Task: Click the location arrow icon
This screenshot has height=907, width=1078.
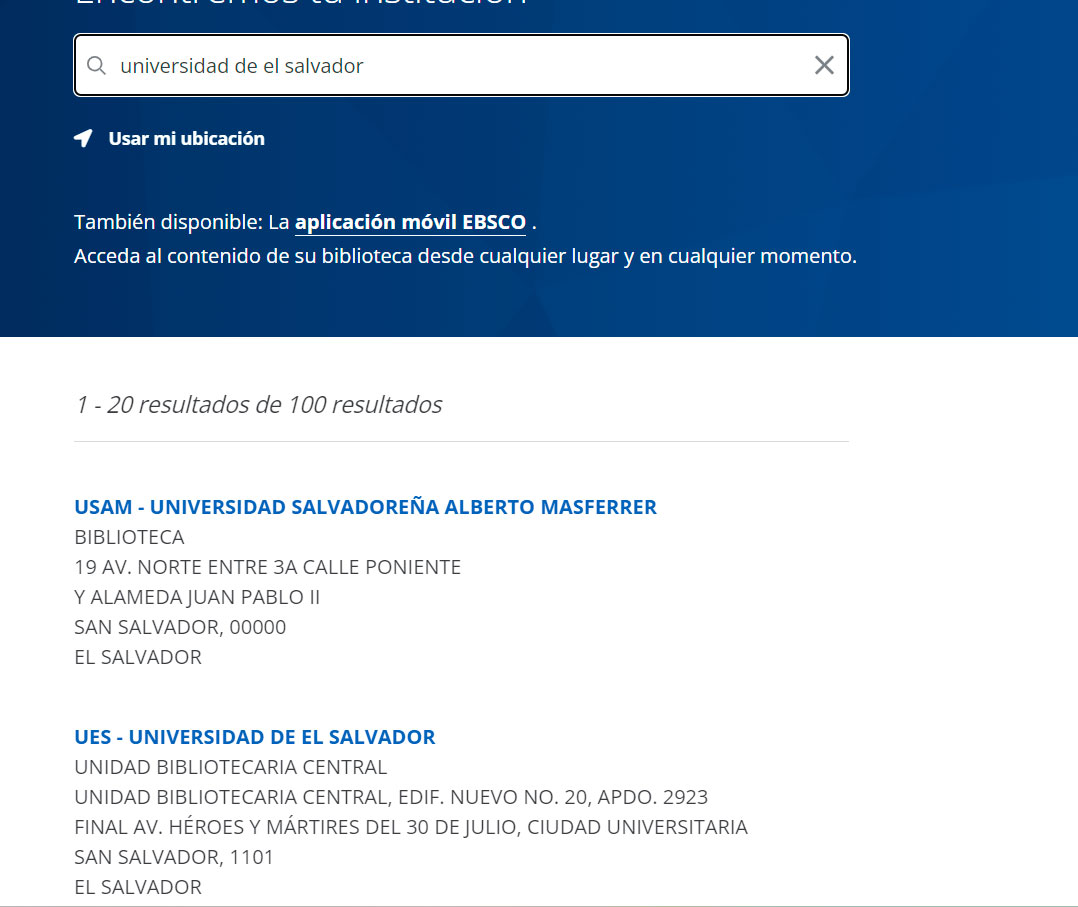Action: point(83,138)
